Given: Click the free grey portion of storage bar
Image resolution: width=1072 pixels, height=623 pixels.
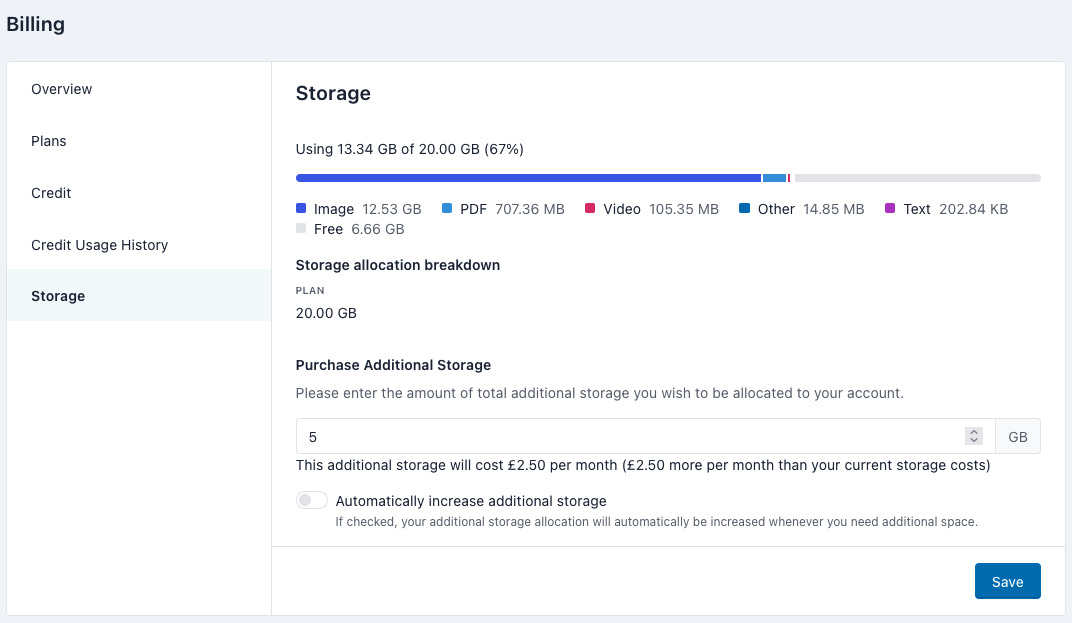Looking at the screenshot, I should (x=917, y=178).
